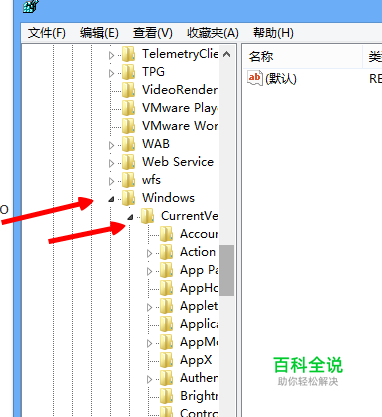Image resolution: width=382 pixels, height=417 pixels.
Task: Click the ab string value icon
Action: (255, 78)
